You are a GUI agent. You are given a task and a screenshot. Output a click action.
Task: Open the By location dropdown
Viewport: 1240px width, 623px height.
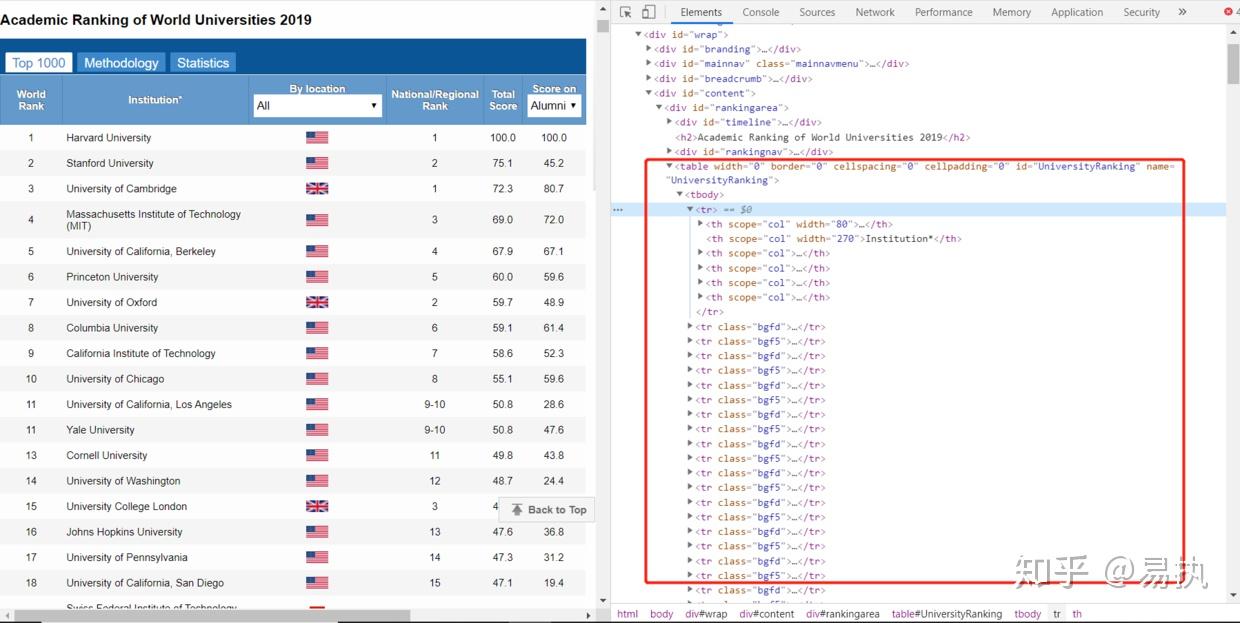318,106
